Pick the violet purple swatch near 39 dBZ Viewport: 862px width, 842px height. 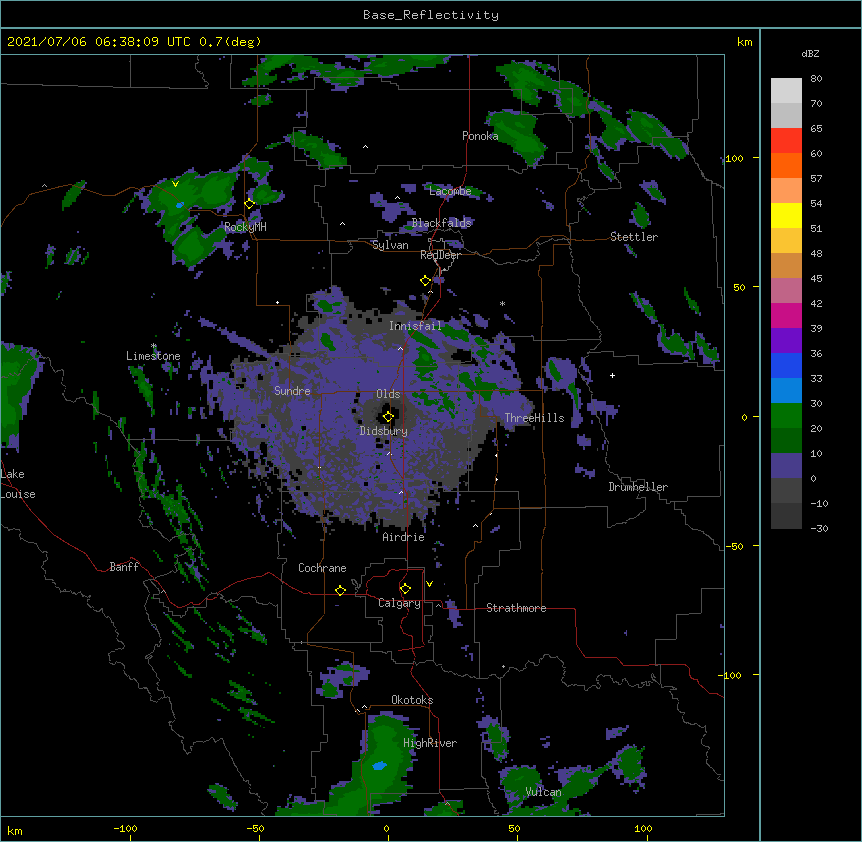click(786, 341)
